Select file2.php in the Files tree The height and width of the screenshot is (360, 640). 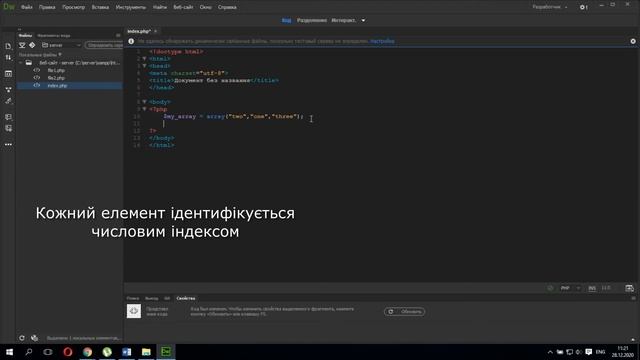point(56,78)
